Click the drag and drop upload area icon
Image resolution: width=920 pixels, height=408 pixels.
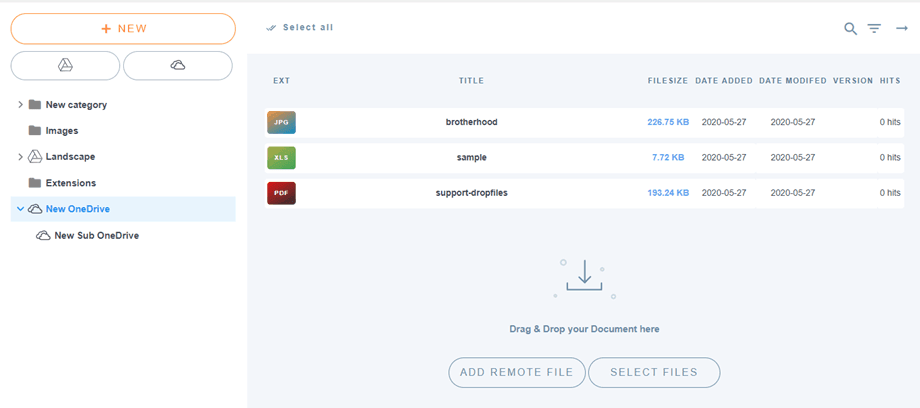pyautogui.click(x=584, y=278)
